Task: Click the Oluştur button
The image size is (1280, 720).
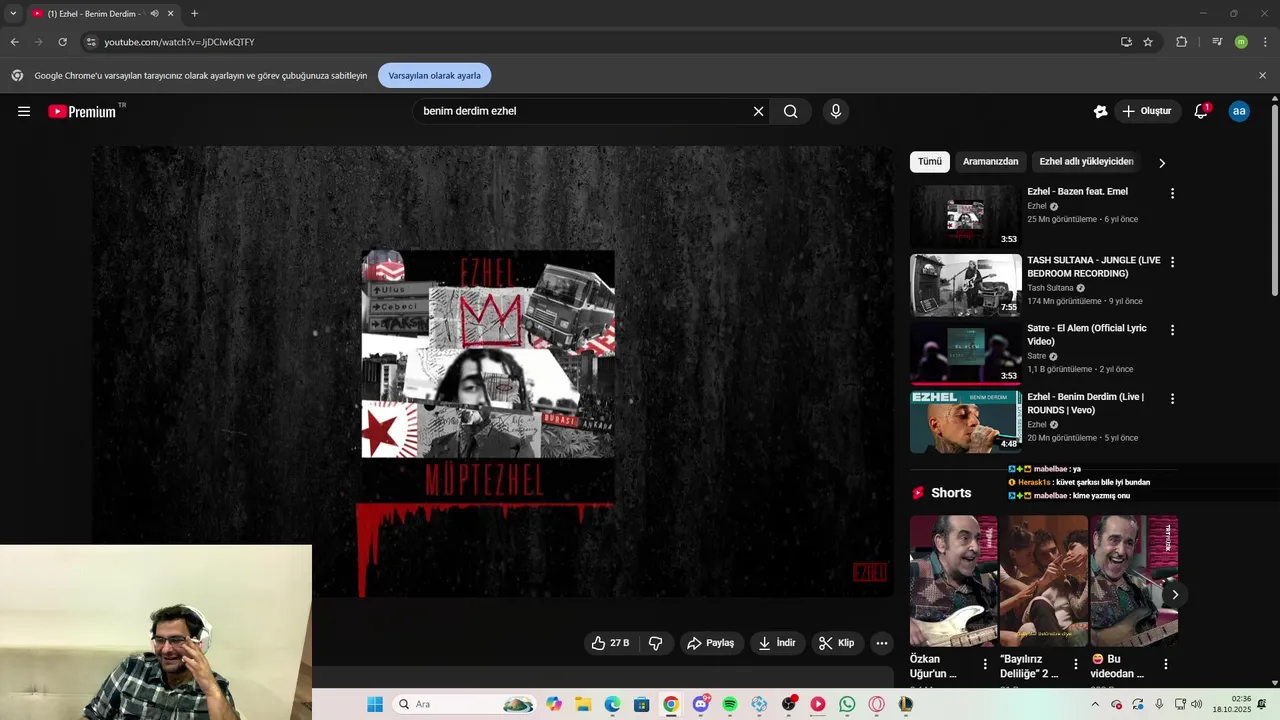Action: (1146, 111)
